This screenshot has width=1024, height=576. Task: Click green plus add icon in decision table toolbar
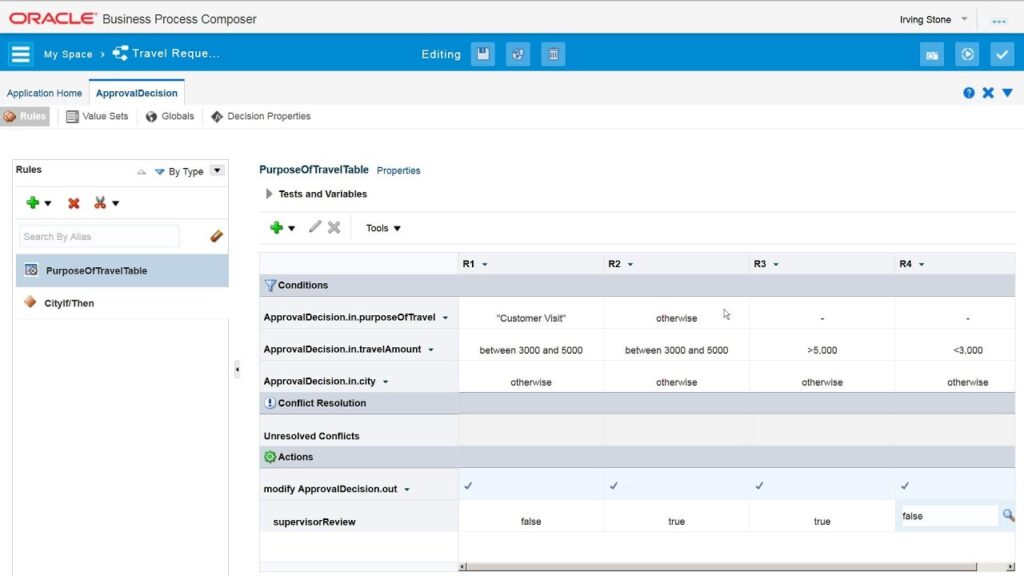pos(276,227)
